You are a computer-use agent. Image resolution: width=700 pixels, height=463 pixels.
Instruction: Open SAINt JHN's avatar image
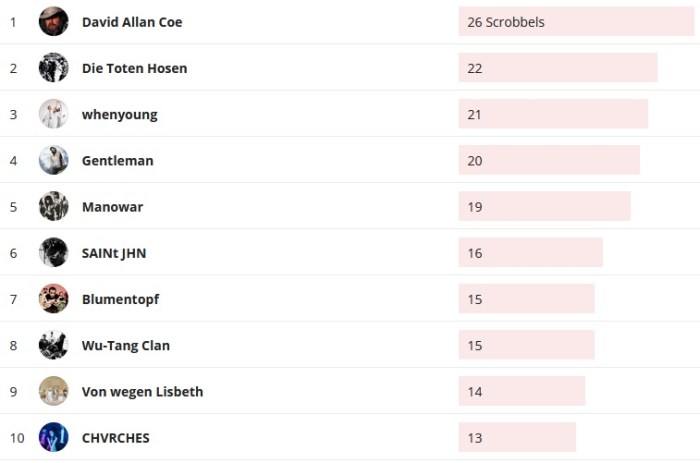click(x=54, y=253)
